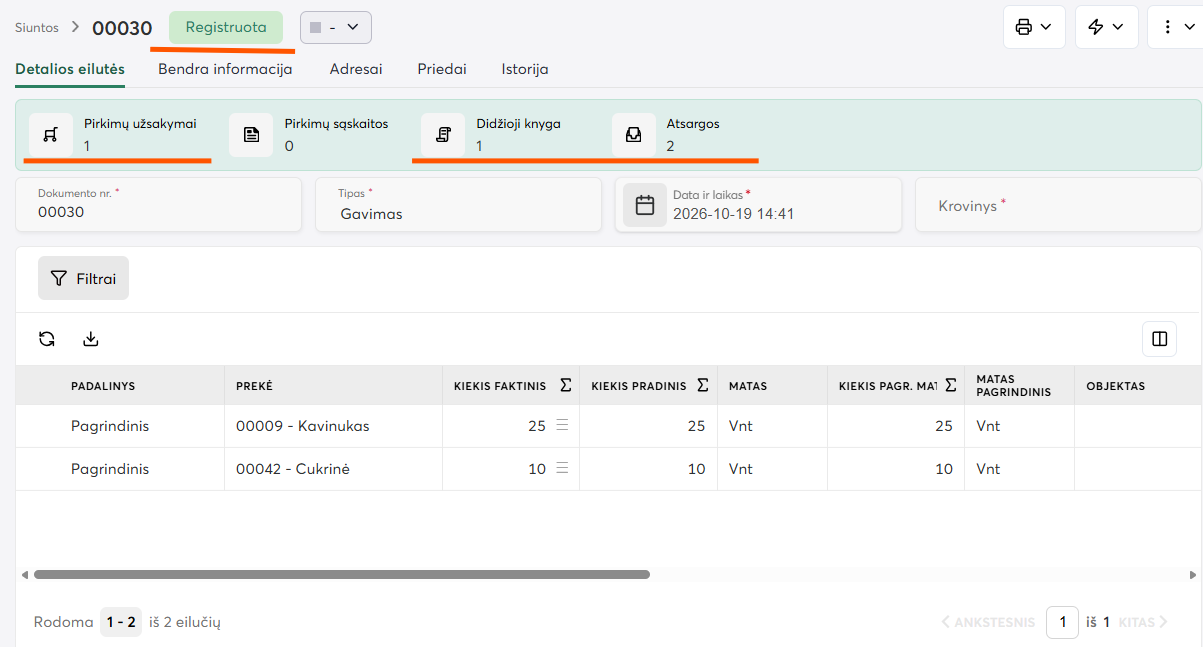Open the Atsargos inventory tray icon
This screenshot has height=647, width=1203.
633,135
